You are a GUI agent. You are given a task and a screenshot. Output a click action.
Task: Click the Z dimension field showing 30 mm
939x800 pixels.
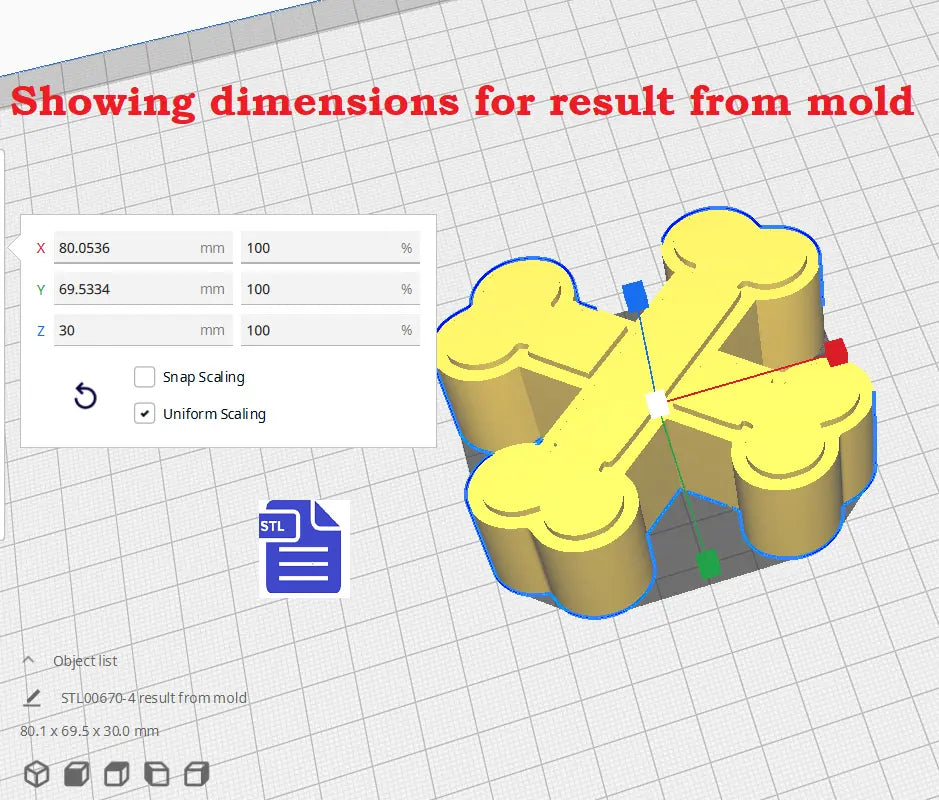(142, 330)
